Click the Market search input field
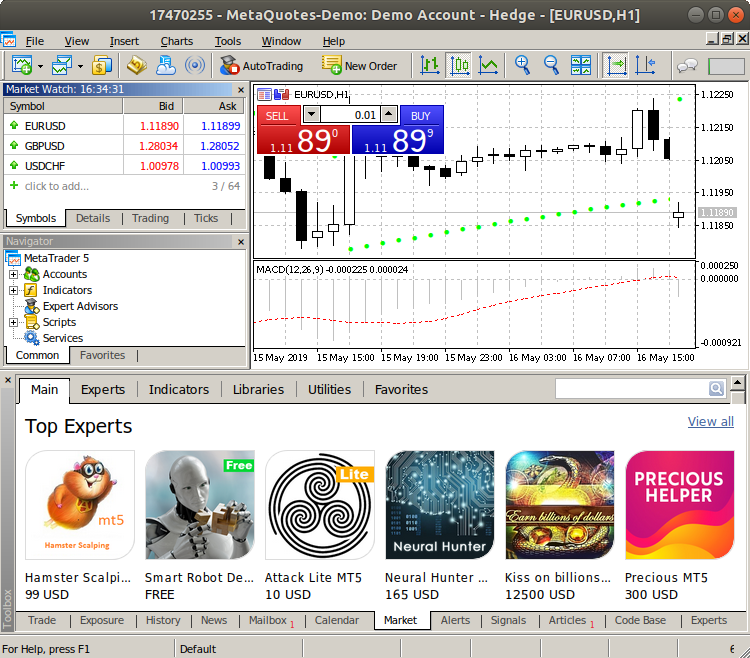Viewport: 750px width, 658px height. tap(632, 389)
